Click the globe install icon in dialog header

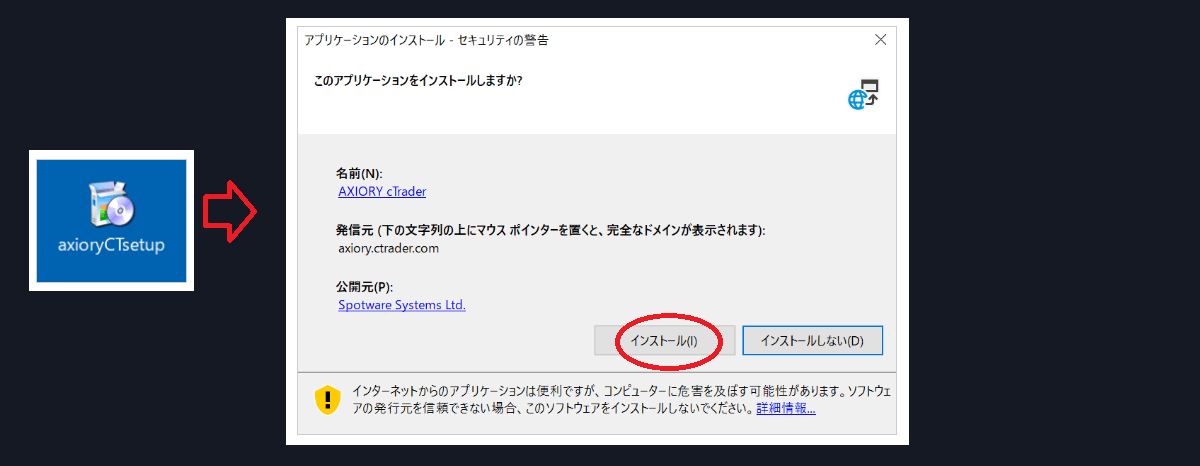[863, 95]
